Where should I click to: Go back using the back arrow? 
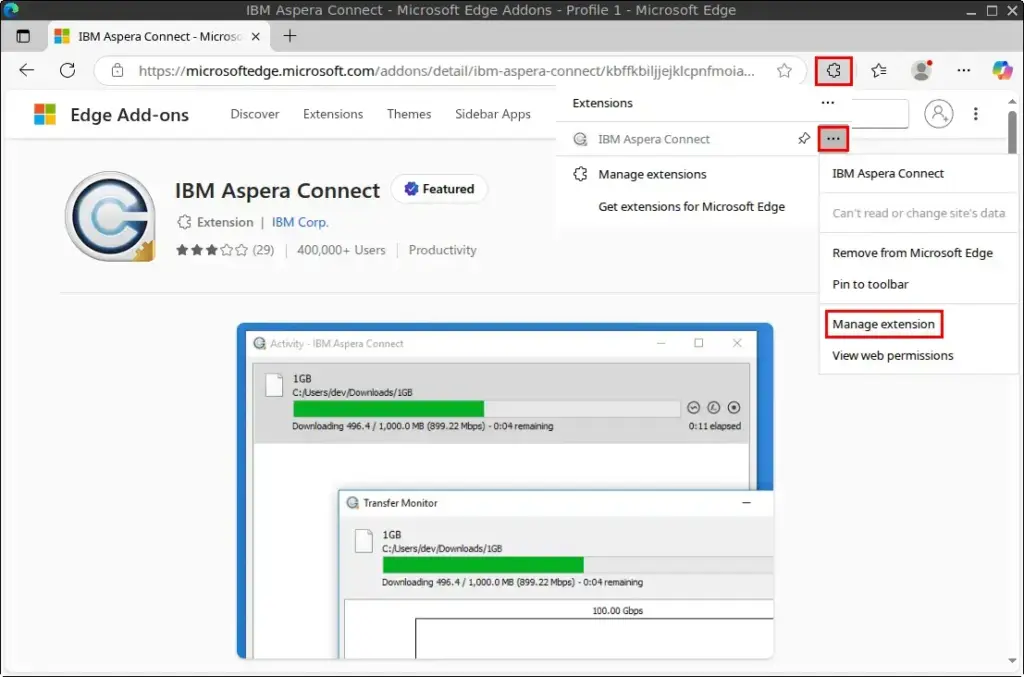tap(27, 71)
